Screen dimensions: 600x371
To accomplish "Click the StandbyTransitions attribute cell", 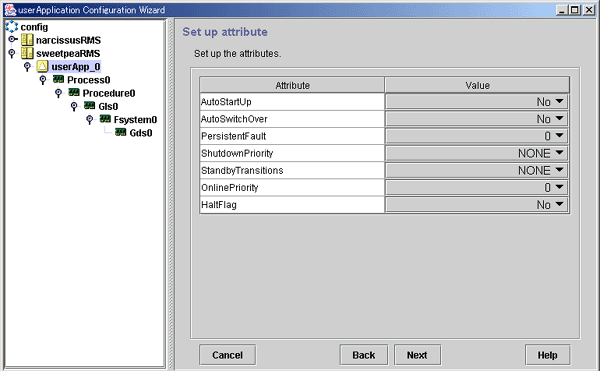I will (292, 170).
